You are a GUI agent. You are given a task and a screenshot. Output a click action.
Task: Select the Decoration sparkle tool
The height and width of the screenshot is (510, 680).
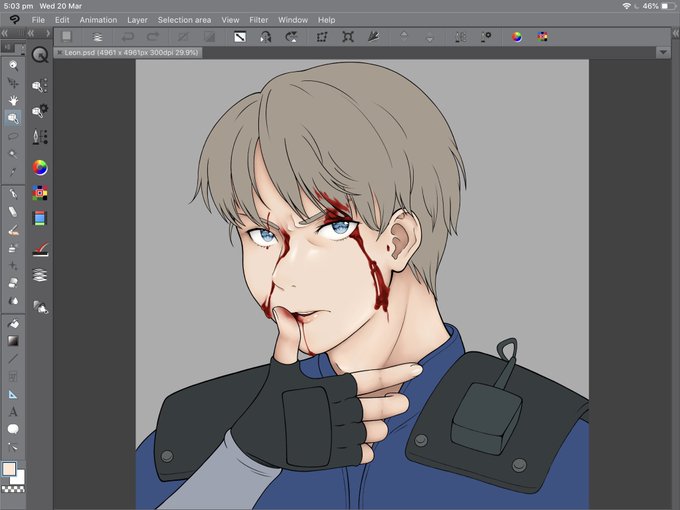(x=13, y=265)
